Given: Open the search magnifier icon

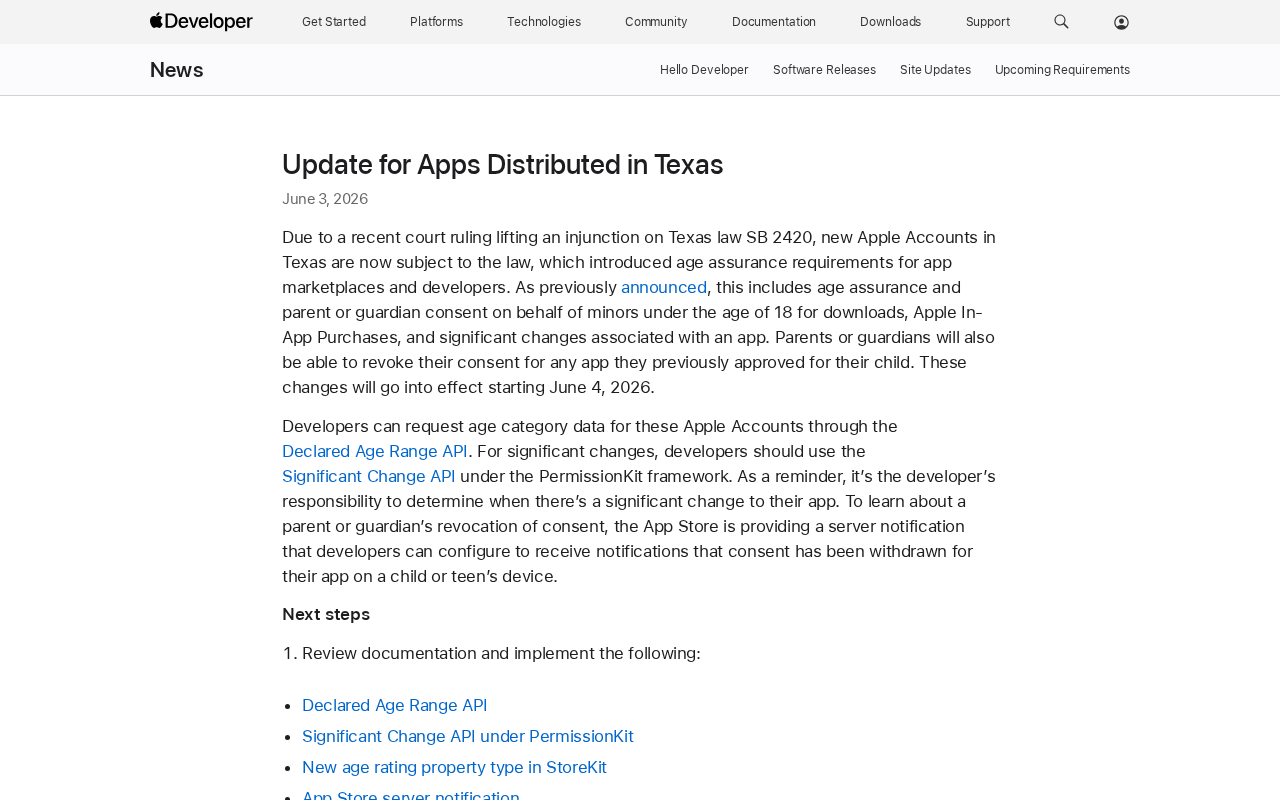Looking at the screenshot, I should pos(1061,22).
